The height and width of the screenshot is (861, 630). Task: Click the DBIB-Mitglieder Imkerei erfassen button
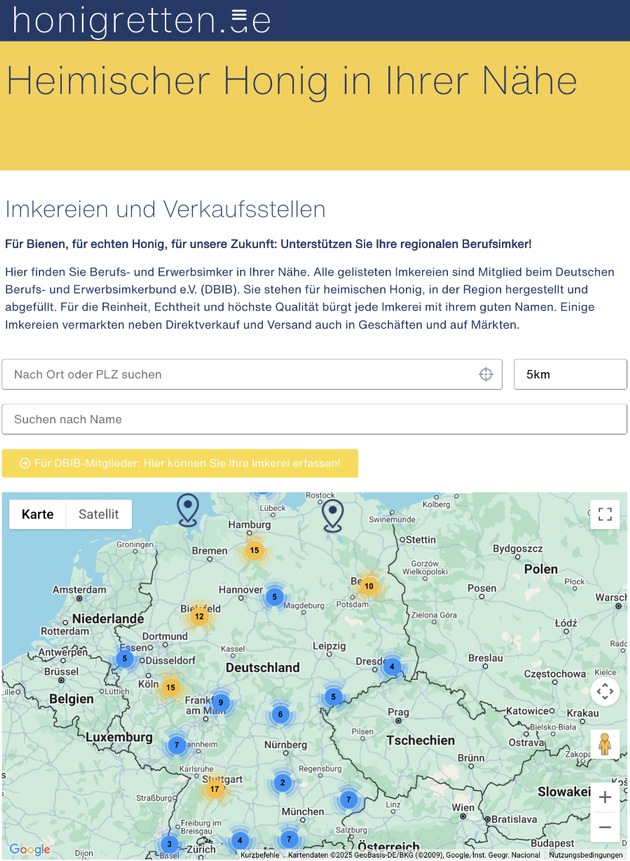click(x=180, y=463)
